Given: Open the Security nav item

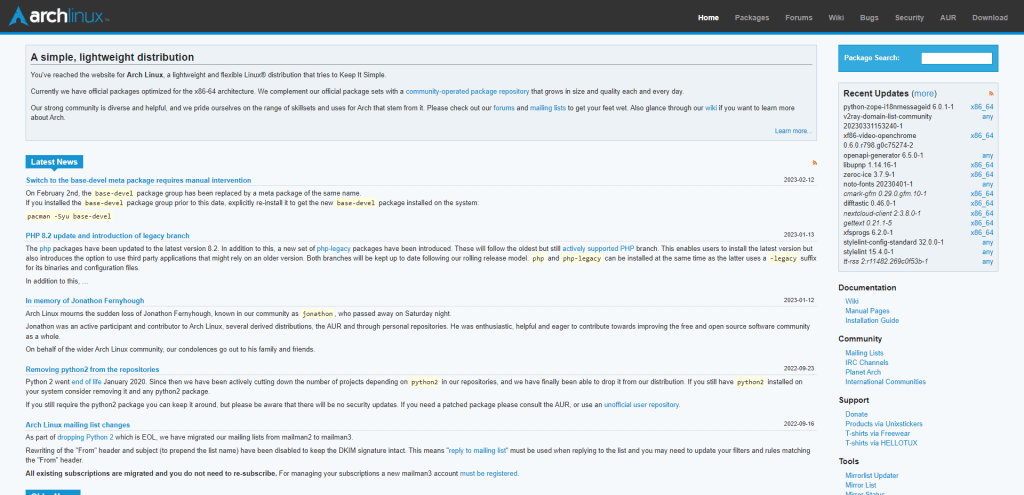Looking at the screenshot, I should pos(909,18).
